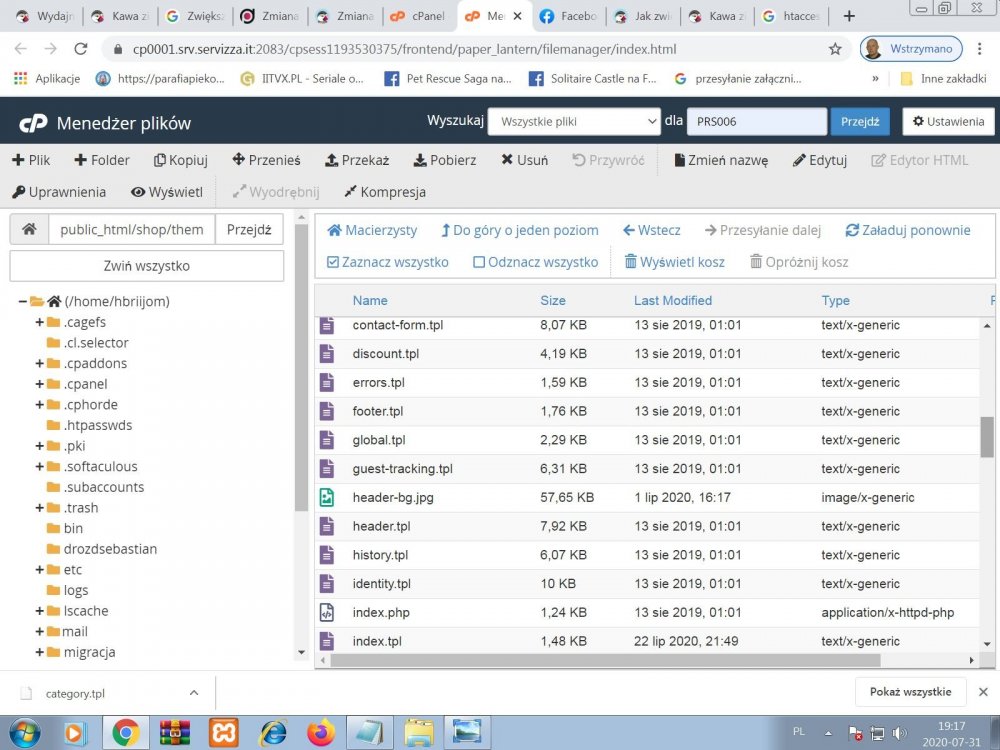Image resolution: width=1000 pixels, height=750 pixels.
Task: Select the logs folder in tree
Action: pyautogui.click(x=76, y=591)
